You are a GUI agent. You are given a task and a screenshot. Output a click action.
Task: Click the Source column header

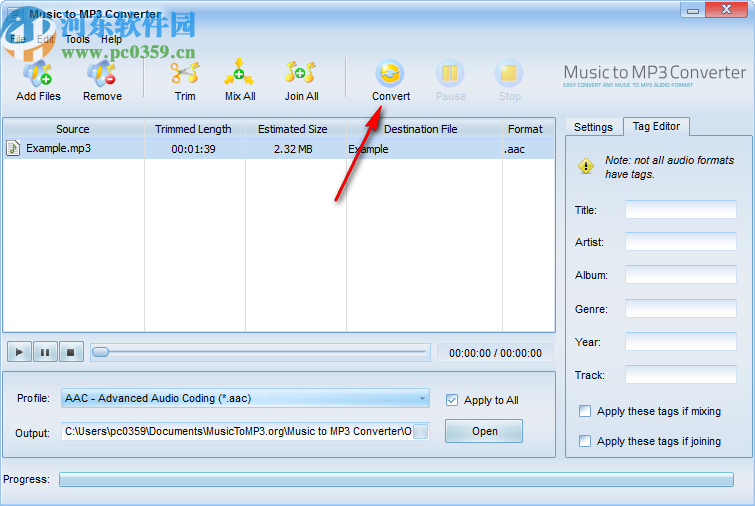click(74, 129)
